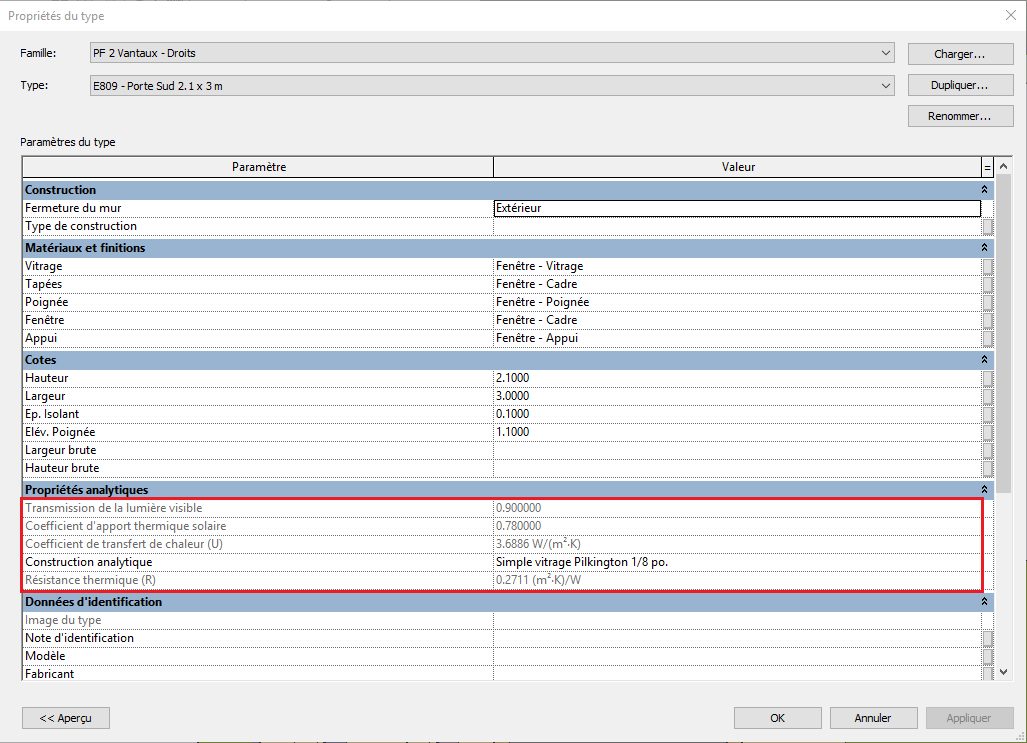The height and width of the screenshot is (743, 1027).
Task: Click associate parameter button for Vitrage row
Action: tap(988, 266)
